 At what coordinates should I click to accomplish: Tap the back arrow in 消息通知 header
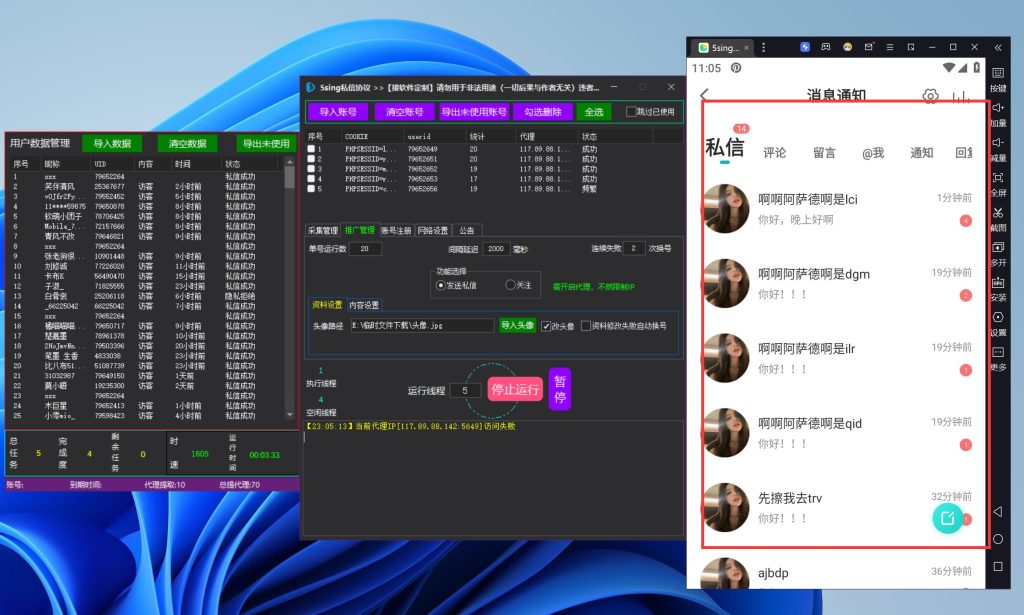click(x=704, y=96)
